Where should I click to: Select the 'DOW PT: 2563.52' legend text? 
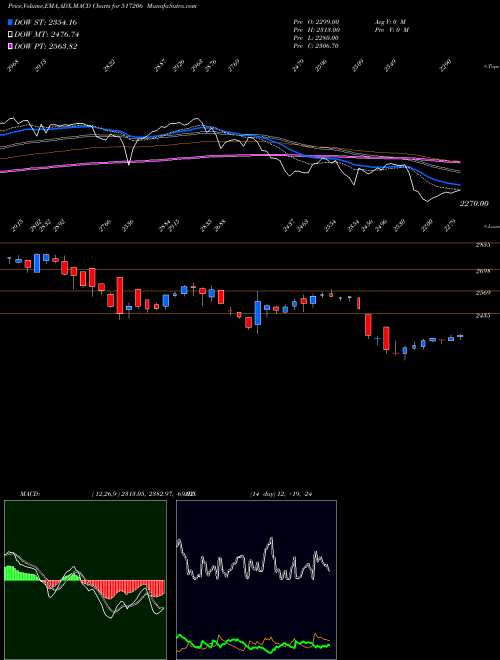tap(45, 46)
